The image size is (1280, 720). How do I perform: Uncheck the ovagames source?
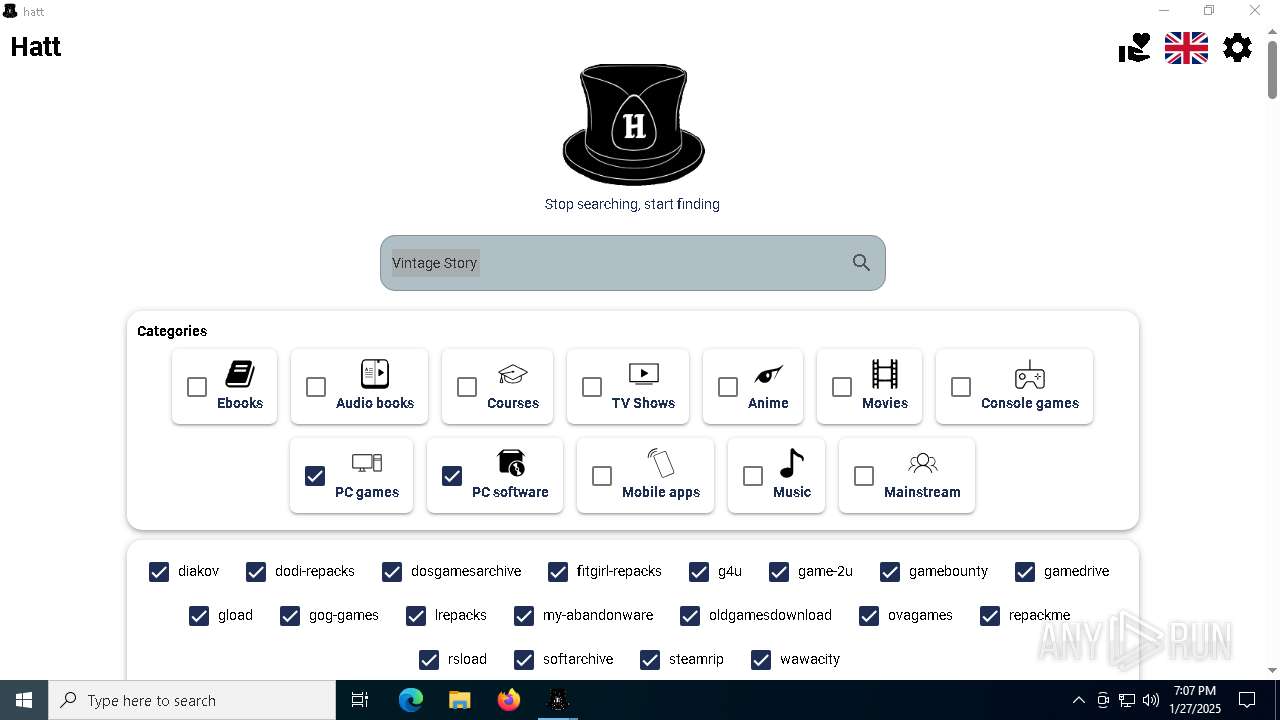pos(869,615)
